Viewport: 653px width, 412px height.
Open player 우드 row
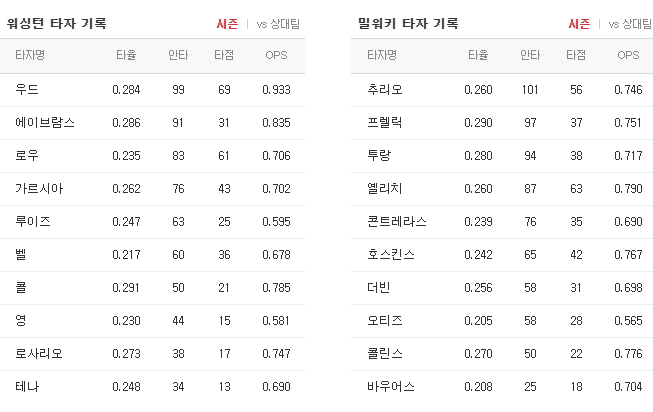click(152, 90)
